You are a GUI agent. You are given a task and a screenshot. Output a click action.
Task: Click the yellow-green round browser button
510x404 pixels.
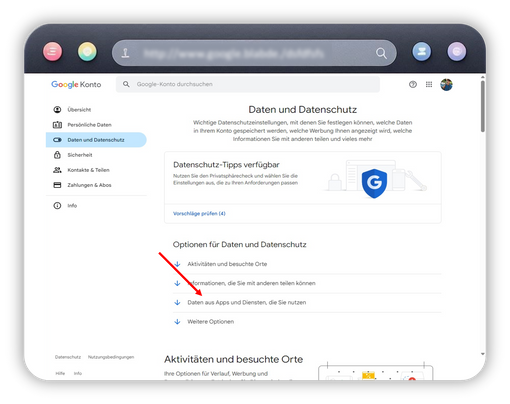click(87, 52)
